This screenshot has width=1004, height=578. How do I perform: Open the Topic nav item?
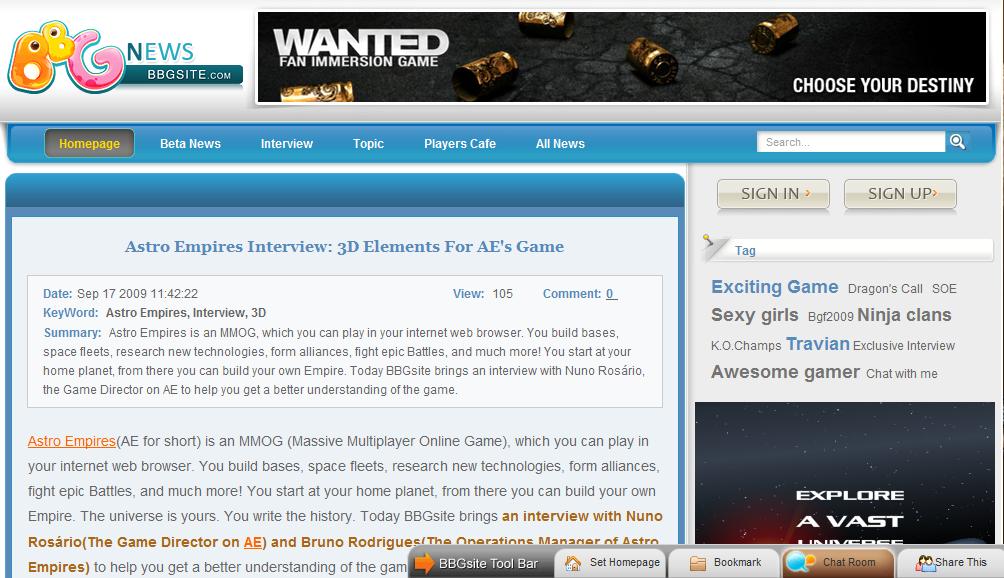(368, 143)
